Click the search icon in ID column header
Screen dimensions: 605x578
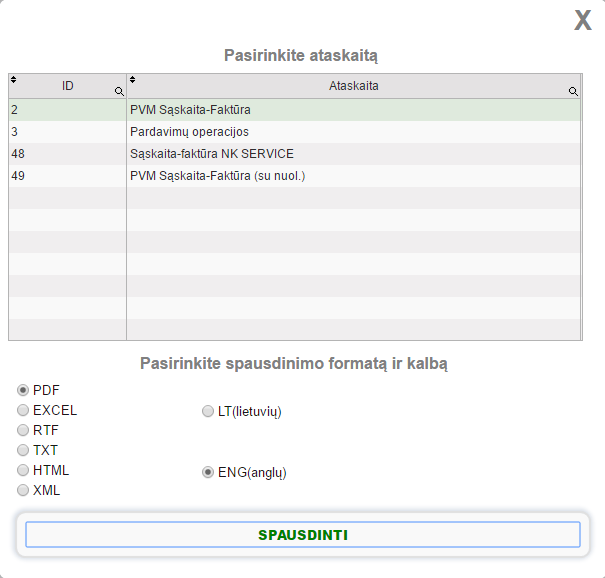(x=119, y=91)
